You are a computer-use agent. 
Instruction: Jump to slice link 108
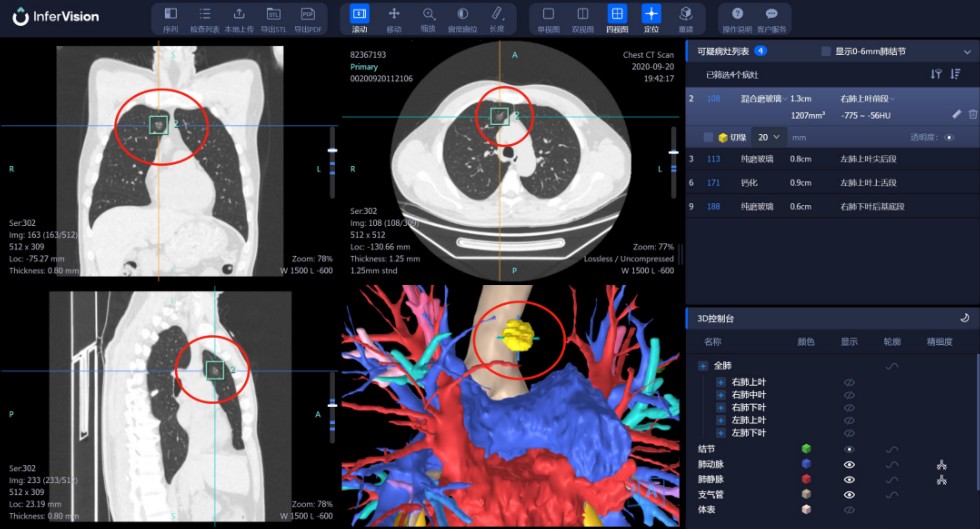713,99
